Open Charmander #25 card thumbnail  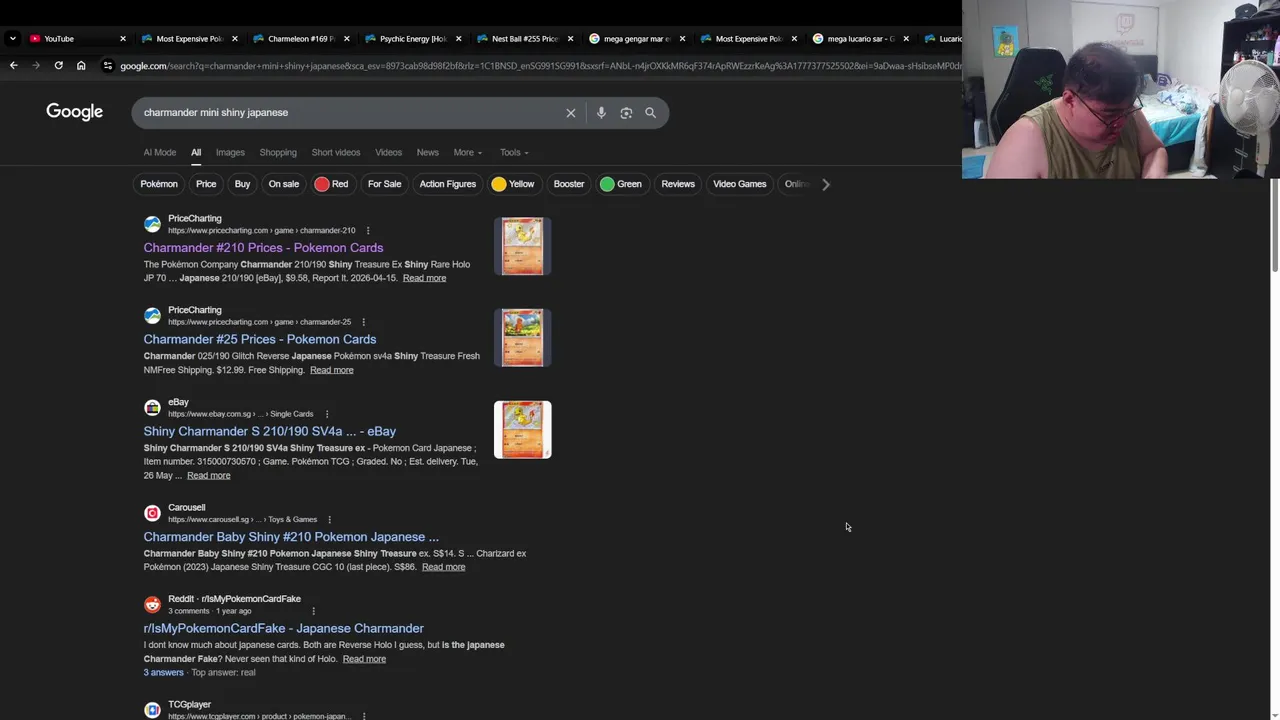(x=522, y=338)
